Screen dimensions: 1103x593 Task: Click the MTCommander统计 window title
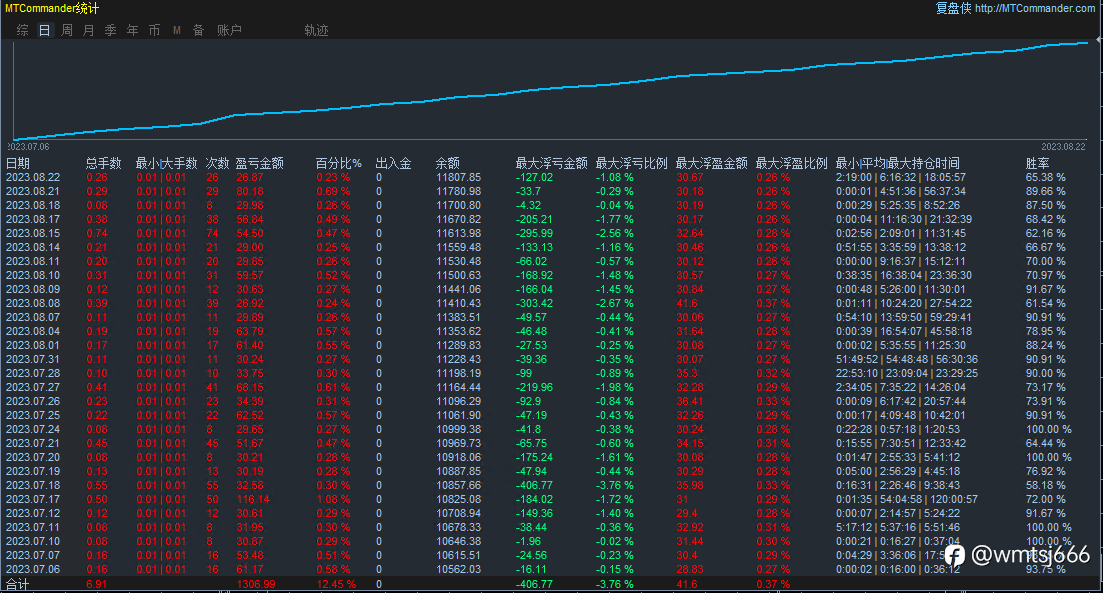click(x=52, y=8)
